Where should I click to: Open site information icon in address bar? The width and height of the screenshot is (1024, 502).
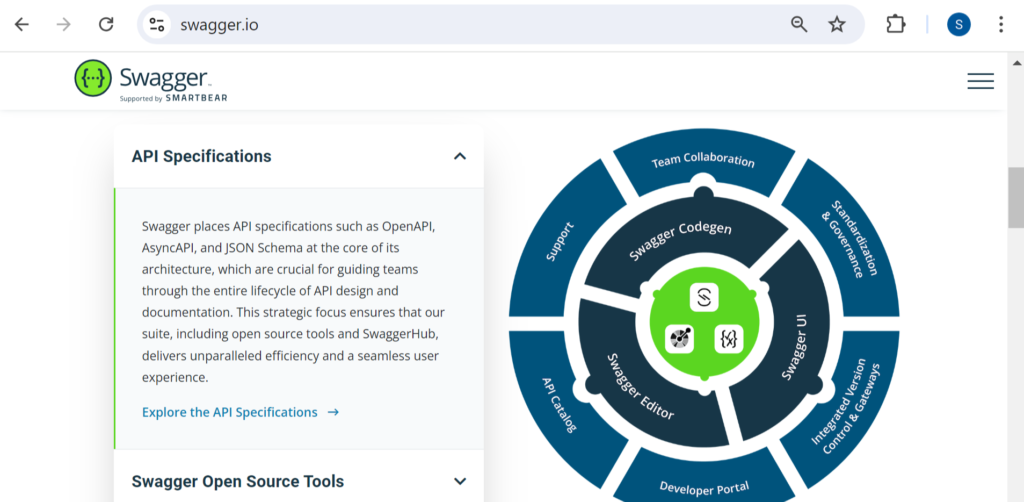(157, 25)
